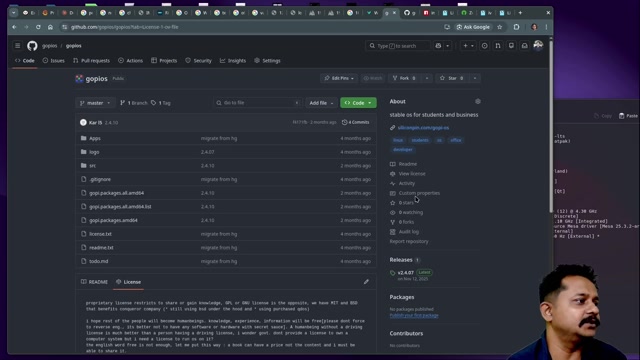Viewport: 640px width, 360px height.
Task: Open the browser home page
Action: point(50,27)
